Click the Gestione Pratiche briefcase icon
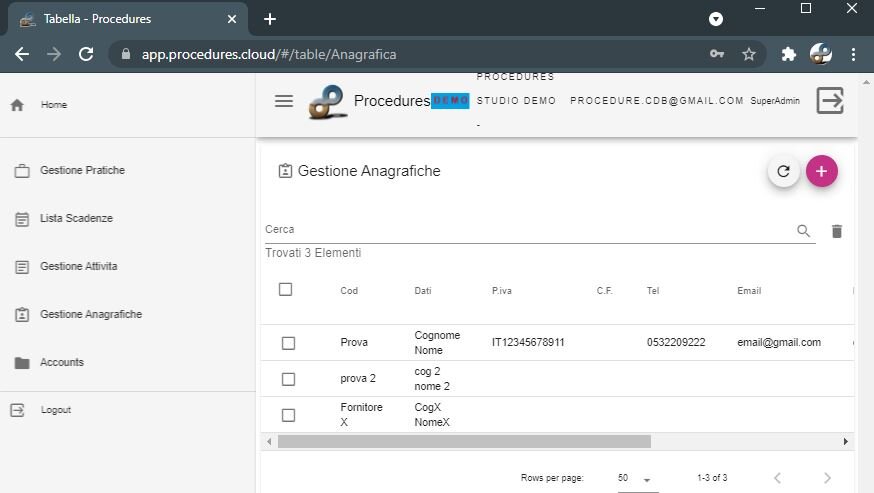The width and height of the screenshot is (874, 493). (x=22, y=171)
